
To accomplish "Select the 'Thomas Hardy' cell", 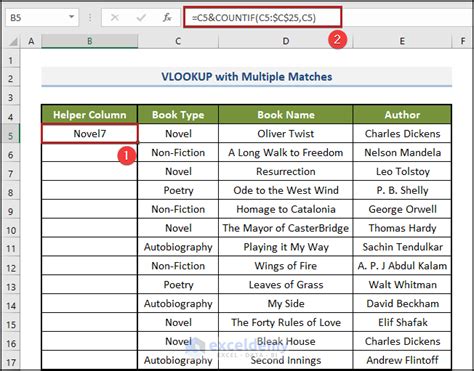I will pyautogui.click(x=402, y=228).
